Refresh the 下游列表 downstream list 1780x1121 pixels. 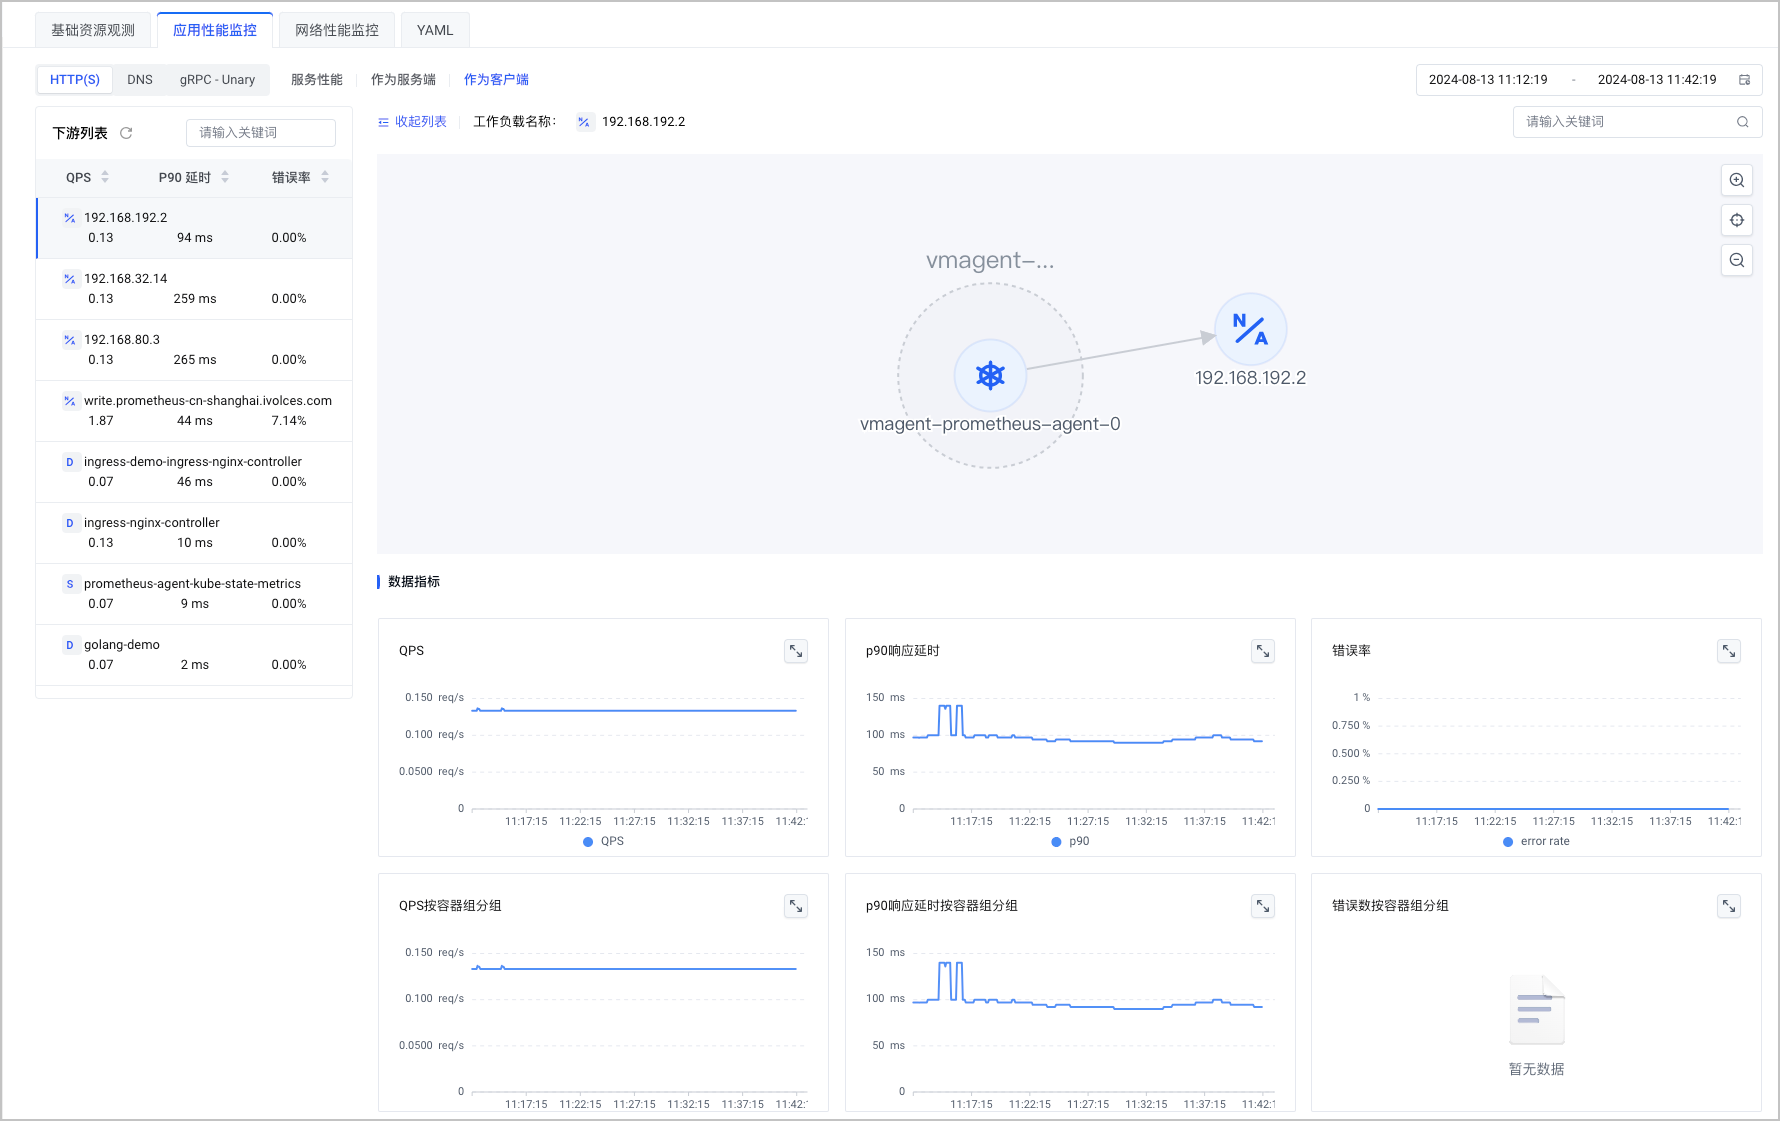(126, 133)
